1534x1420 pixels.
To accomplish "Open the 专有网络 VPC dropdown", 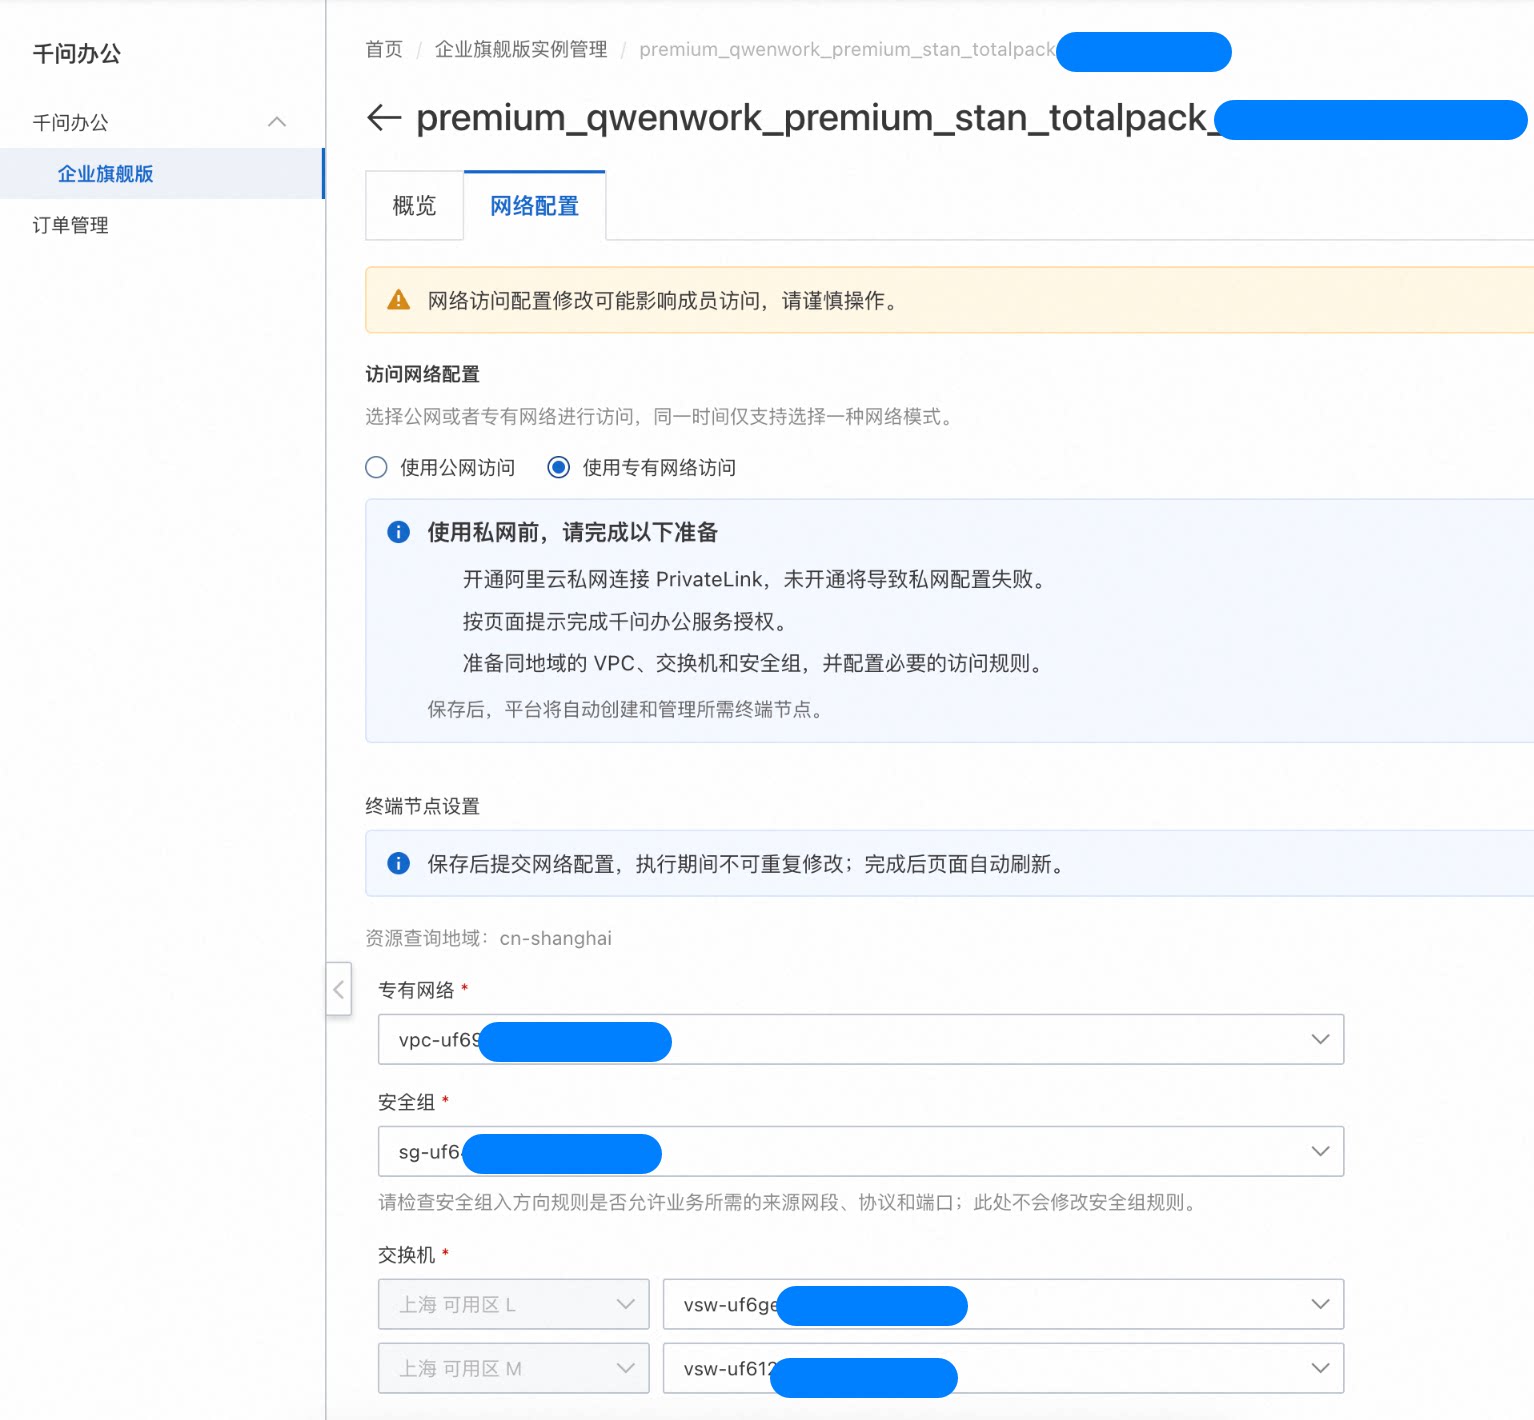I will click(x=861, y=1039).
